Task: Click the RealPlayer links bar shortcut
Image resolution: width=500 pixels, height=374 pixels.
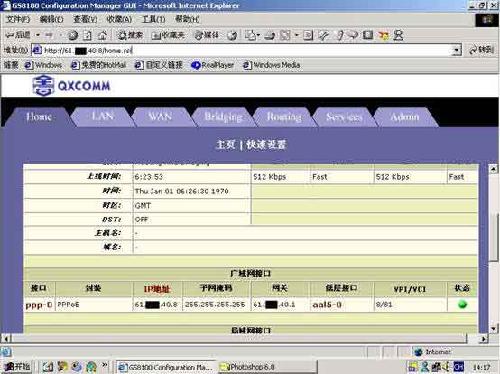Action: tap(213, 65)
